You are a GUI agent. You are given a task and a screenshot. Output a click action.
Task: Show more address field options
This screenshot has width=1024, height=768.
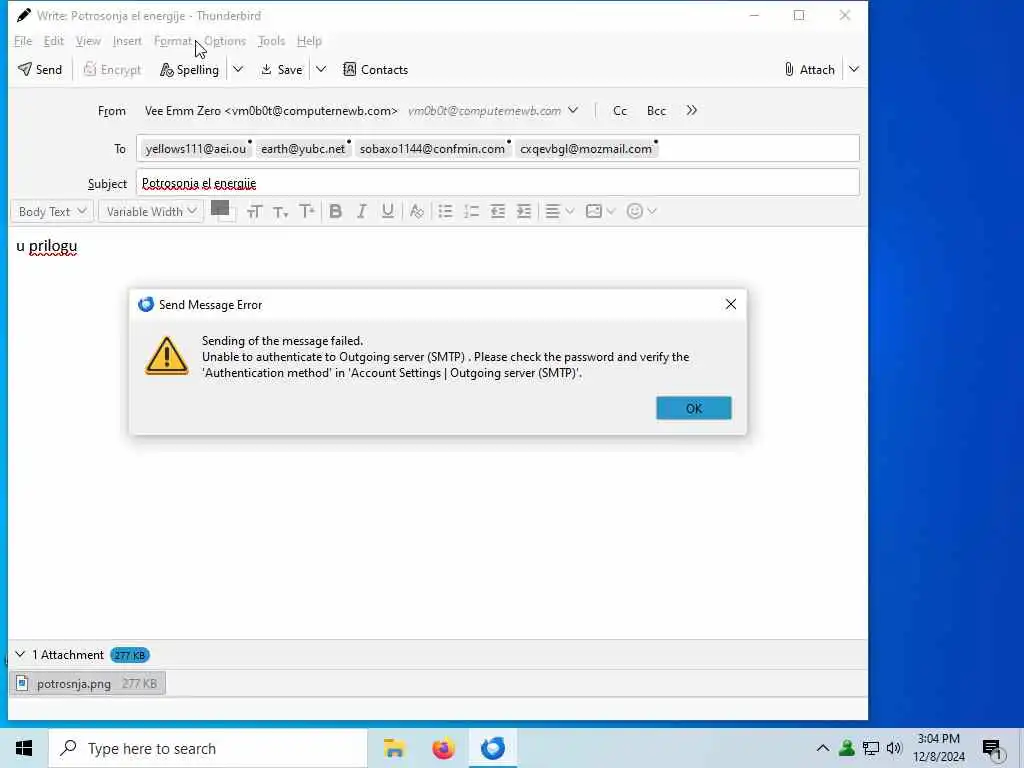tap(692, 110)
